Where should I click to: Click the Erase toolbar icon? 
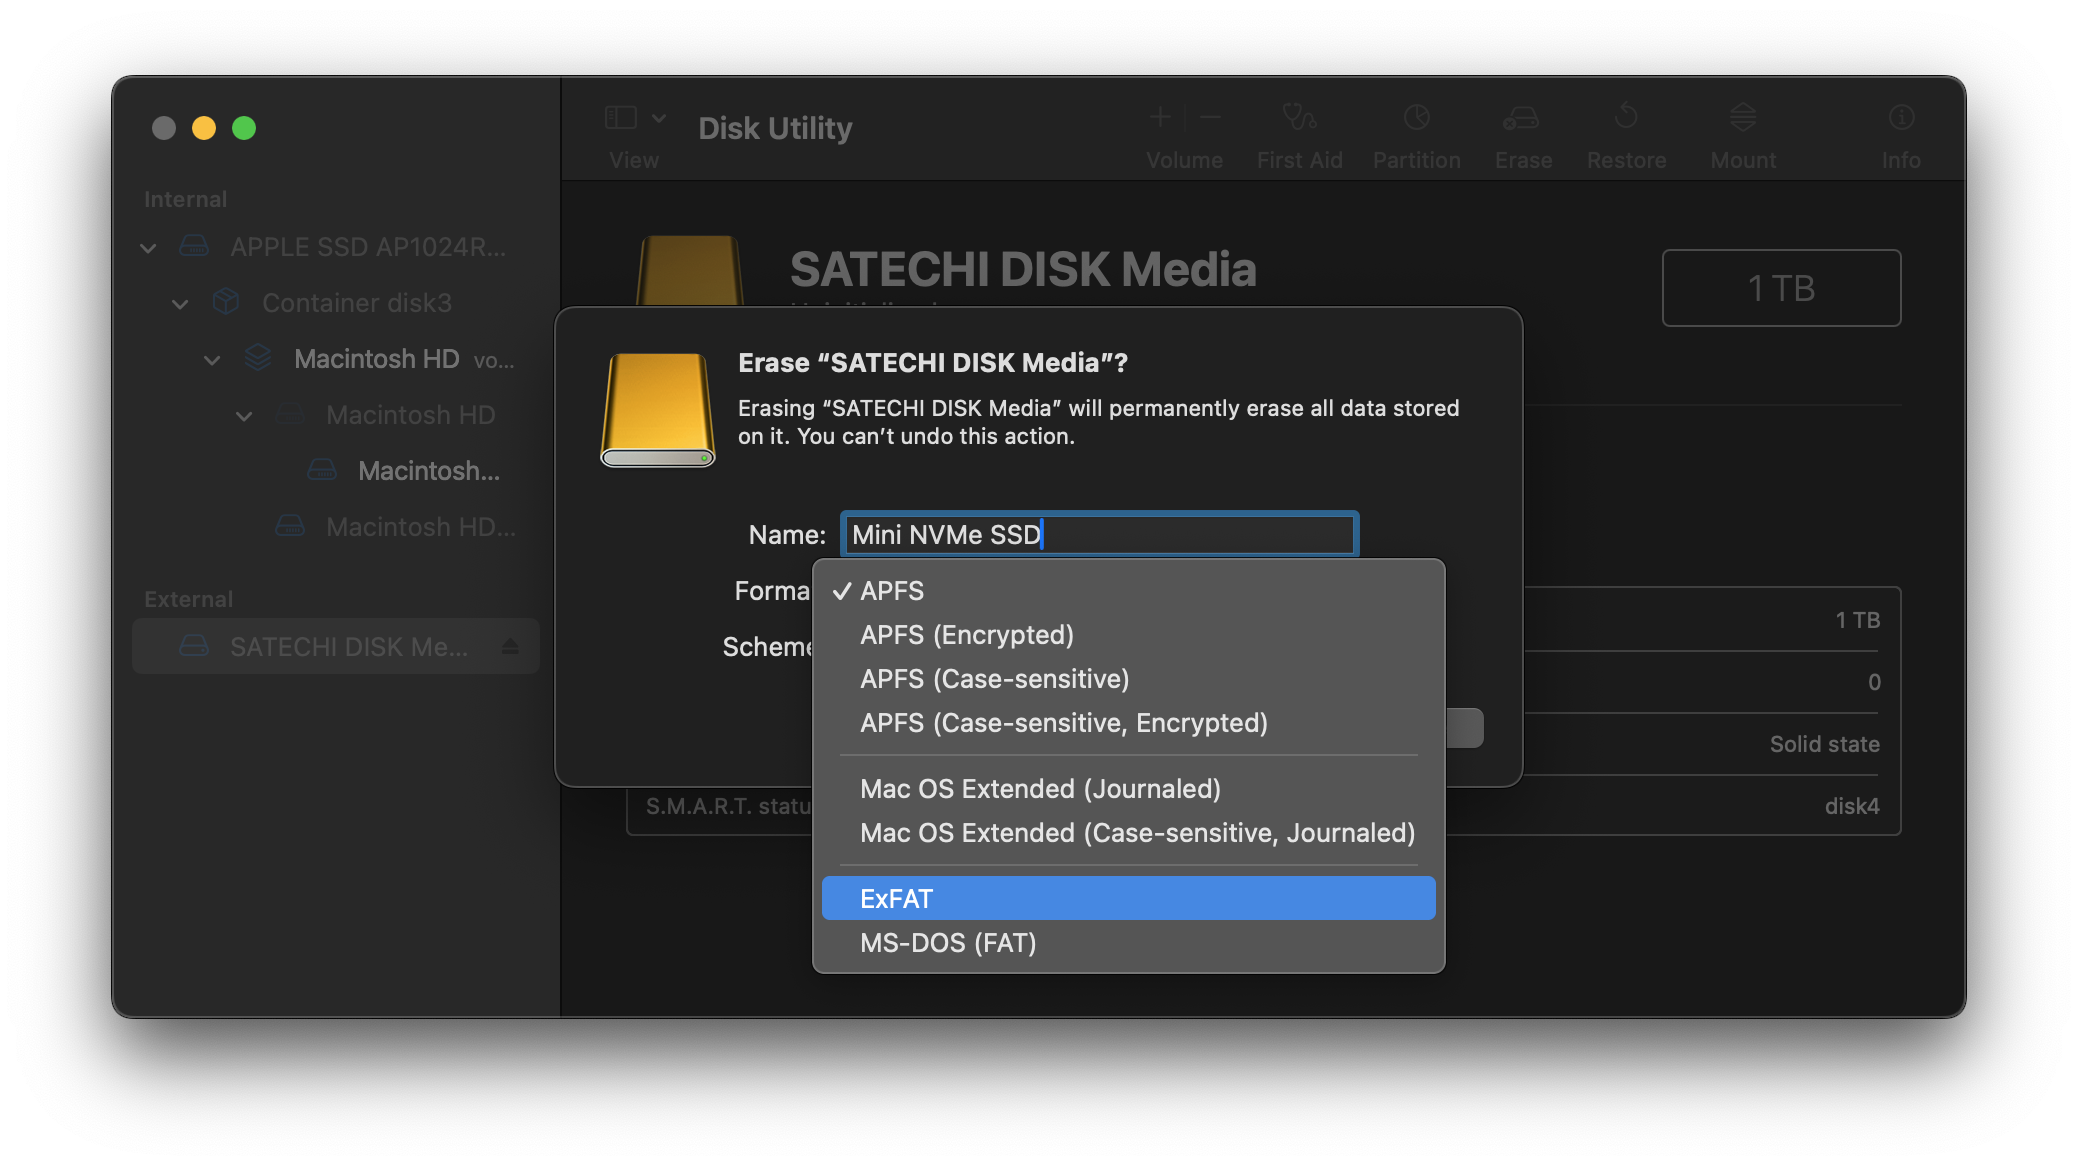[1521, 118]
